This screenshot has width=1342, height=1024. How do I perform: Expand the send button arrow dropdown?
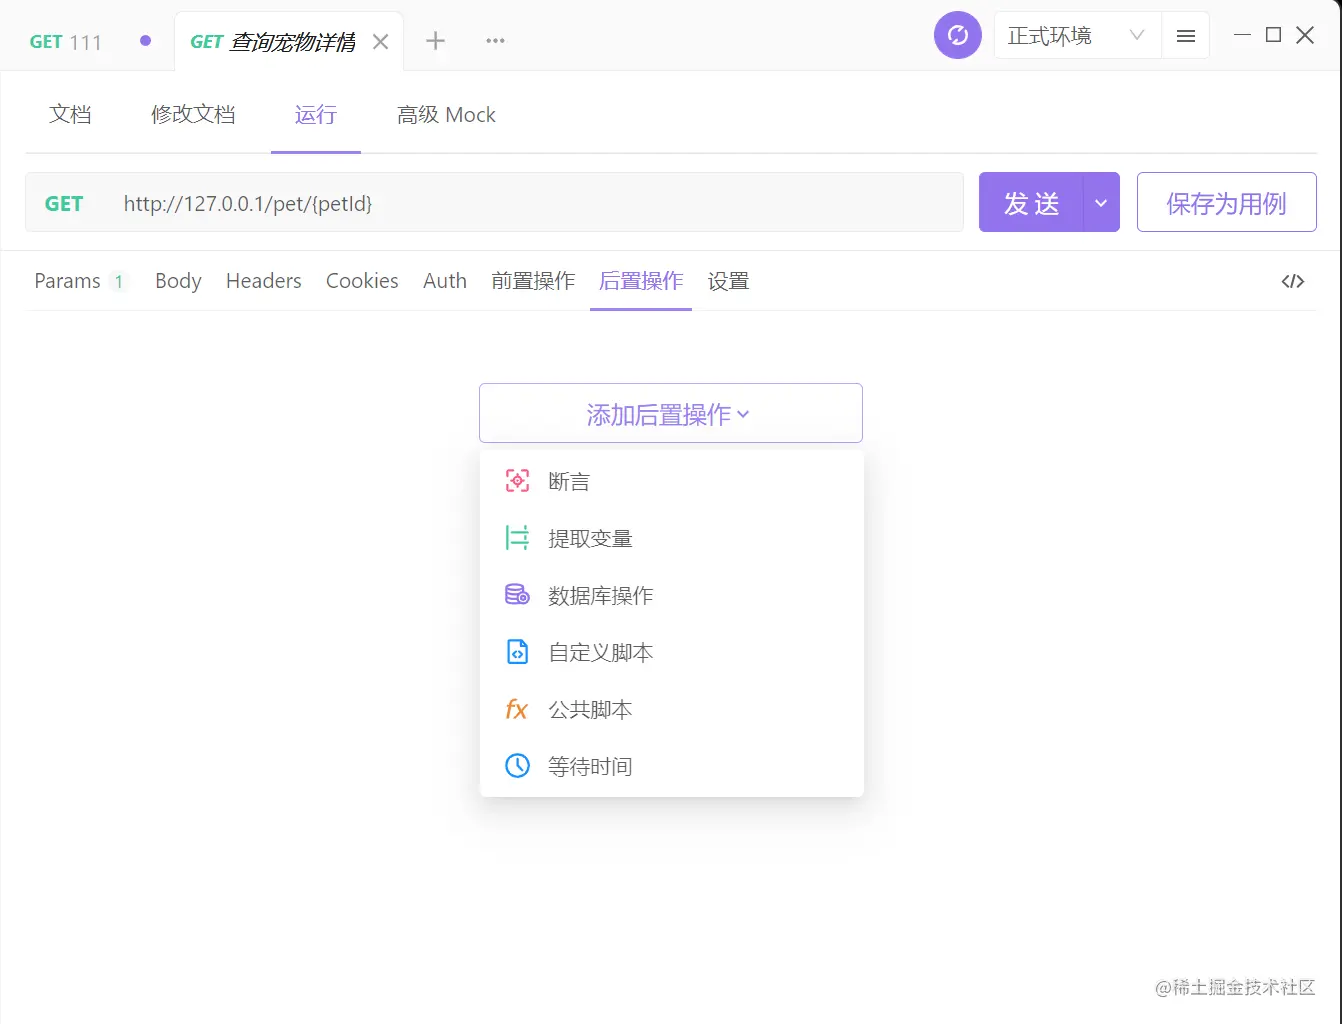[x=1101, y=203]
